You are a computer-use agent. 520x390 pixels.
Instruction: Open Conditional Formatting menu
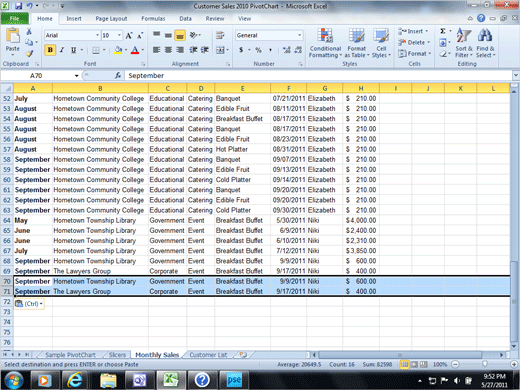[325, 43]
